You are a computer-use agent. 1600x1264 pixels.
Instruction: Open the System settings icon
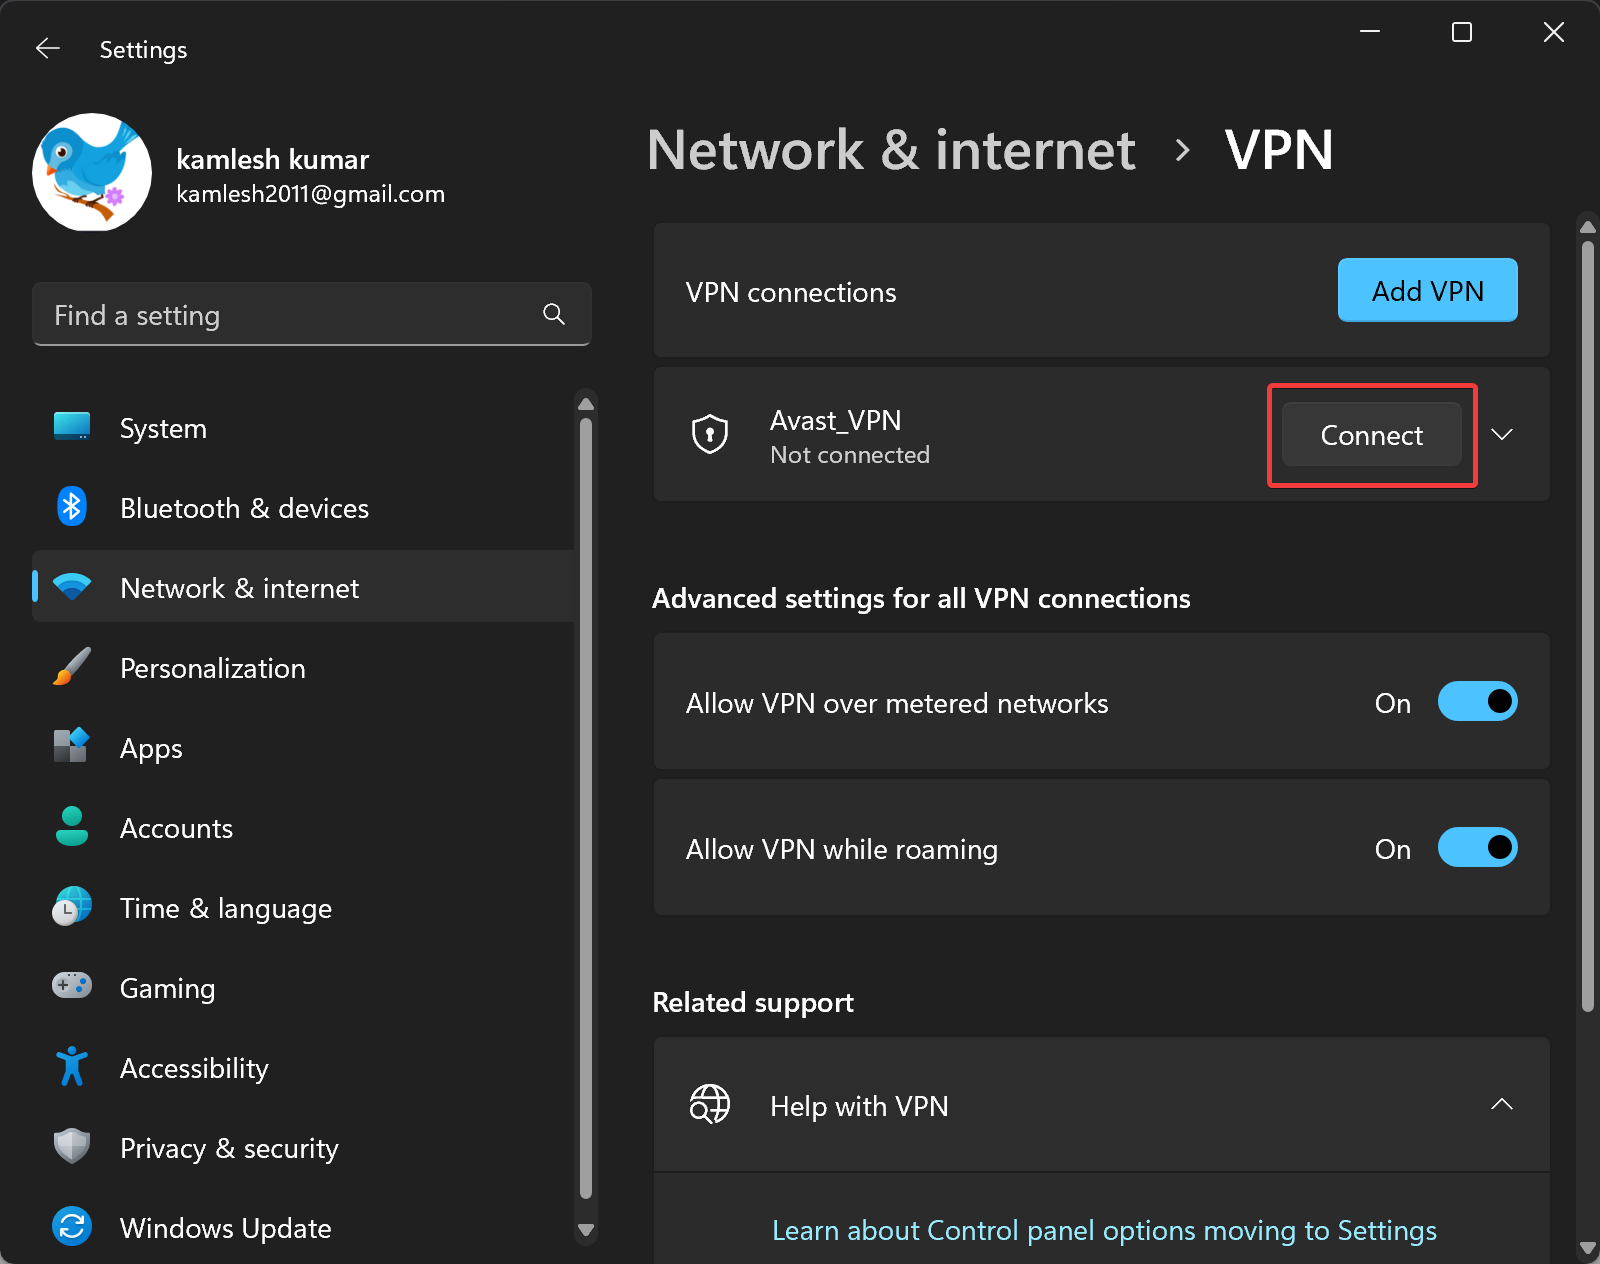tap(71, 427)
